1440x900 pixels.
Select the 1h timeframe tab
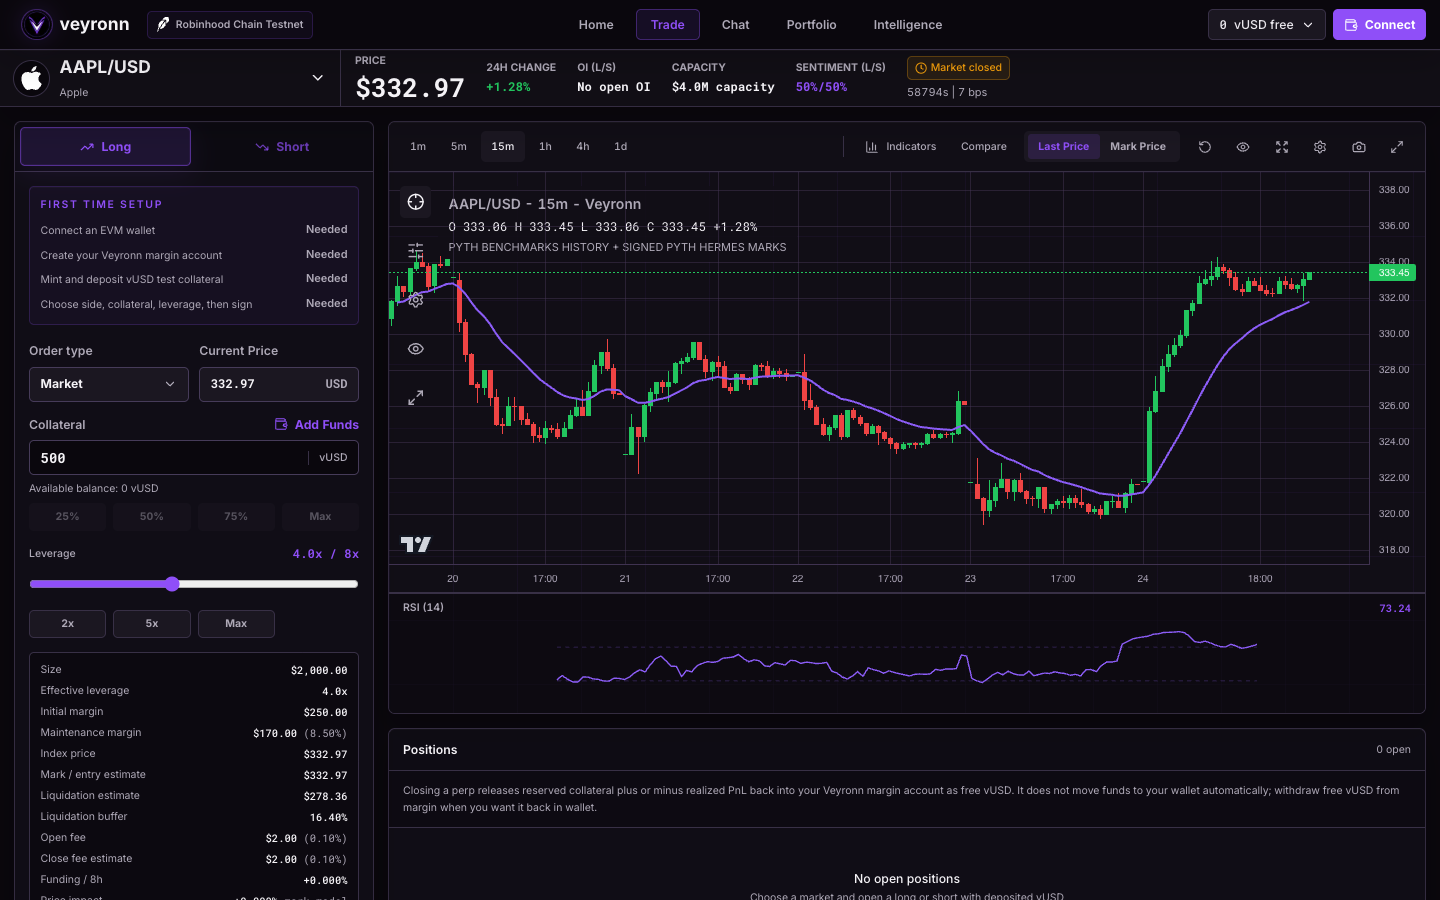click(545, 147)
